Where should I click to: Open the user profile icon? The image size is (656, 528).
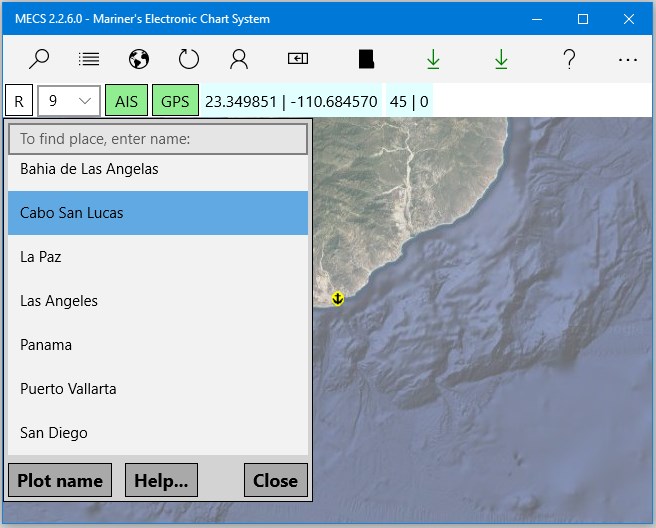pyautogui.click(x=239, y=59)
